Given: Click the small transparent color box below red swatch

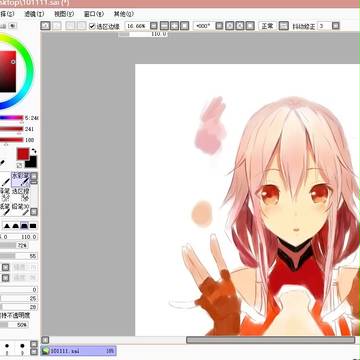Looking at the screenshot, I should tap(20, 165).
